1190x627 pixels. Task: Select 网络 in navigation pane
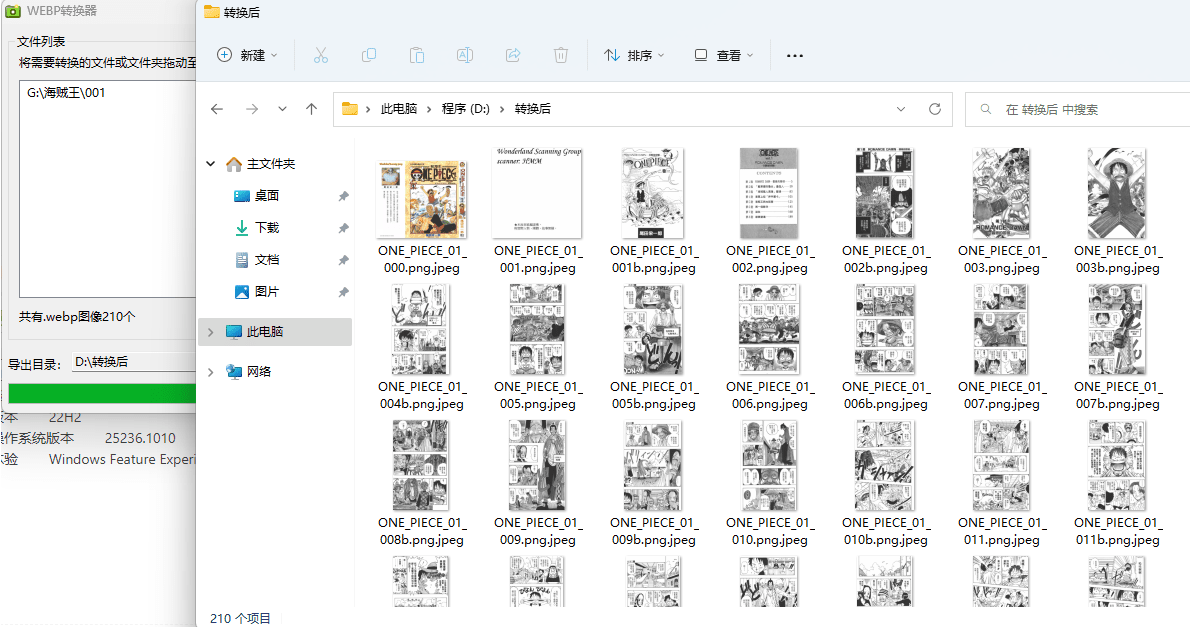259,372
